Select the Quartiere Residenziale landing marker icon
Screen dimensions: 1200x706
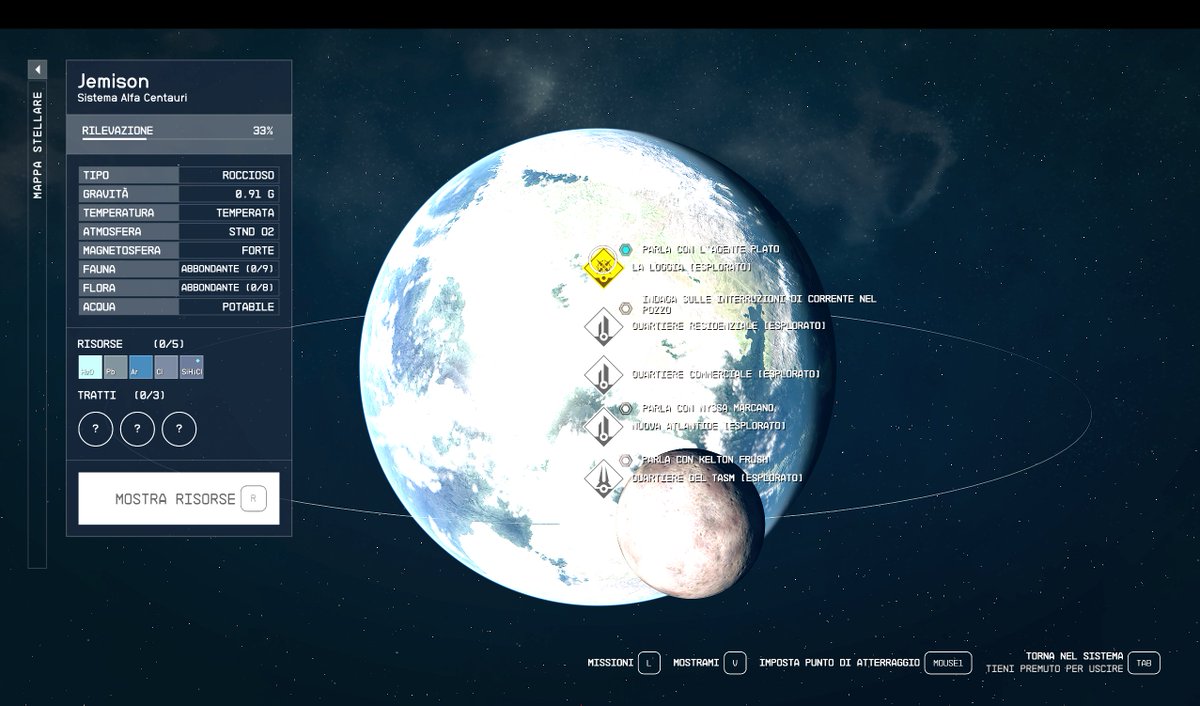(x=603, y=326)
